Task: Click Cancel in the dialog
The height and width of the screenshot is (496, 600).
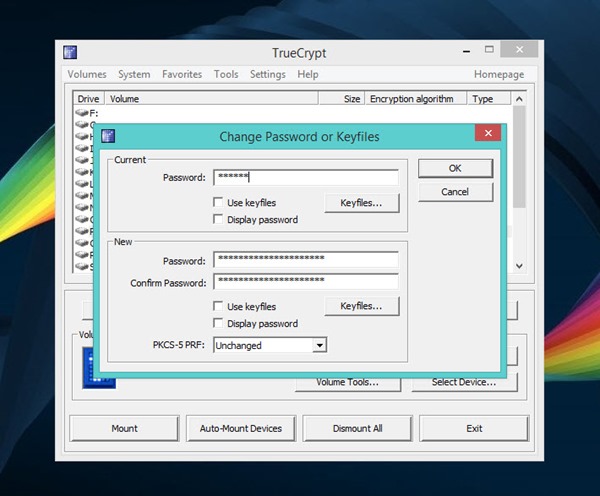Action: tap(455, 192)
